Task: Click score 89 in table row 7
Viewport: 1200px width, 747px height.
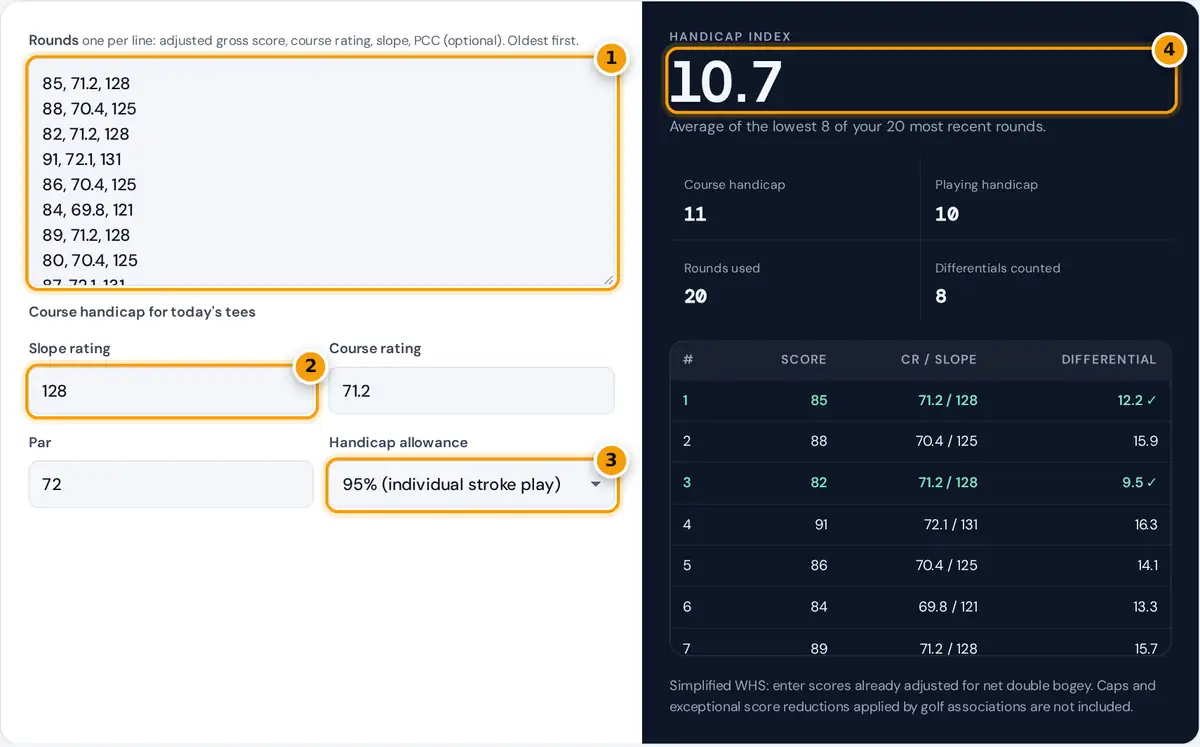Action: coord(818,648)
